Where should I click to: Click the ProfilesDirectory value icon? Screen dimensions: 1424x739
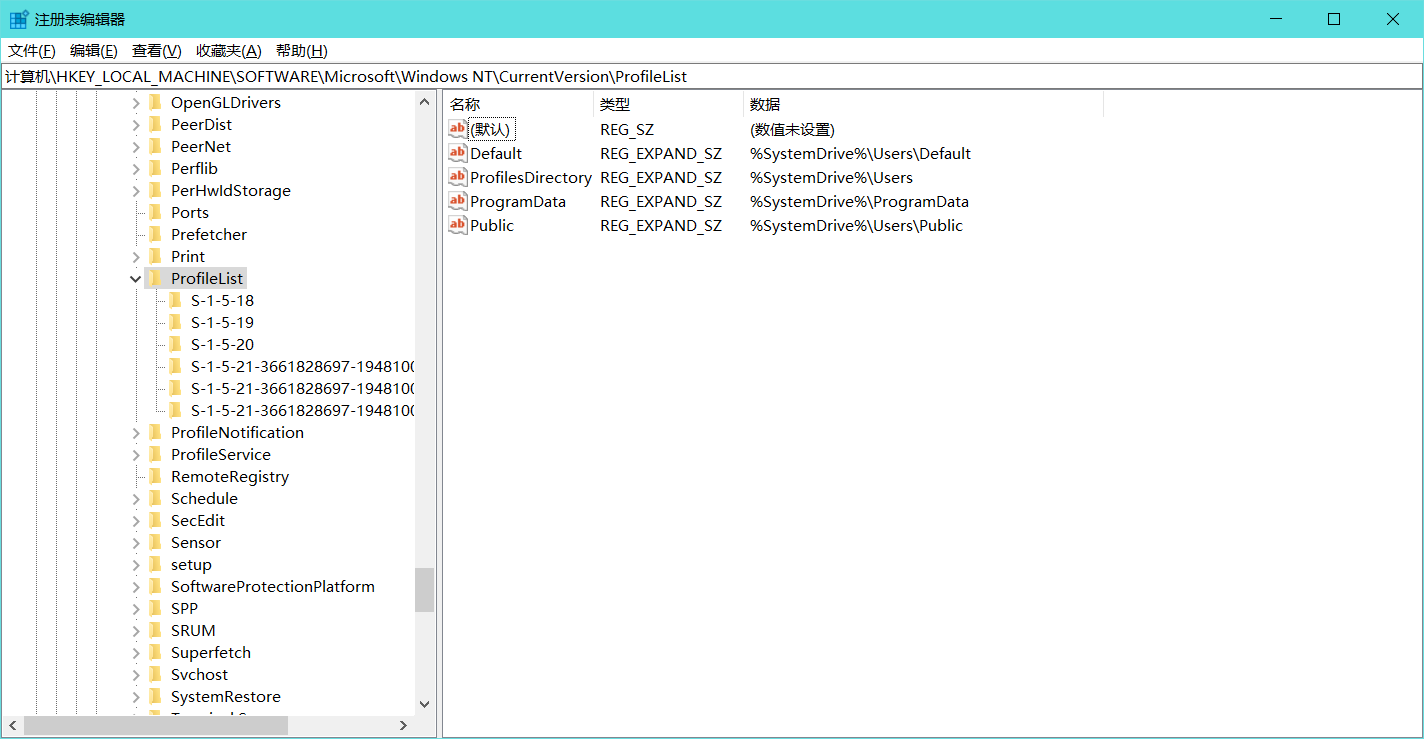pos(457,177)
